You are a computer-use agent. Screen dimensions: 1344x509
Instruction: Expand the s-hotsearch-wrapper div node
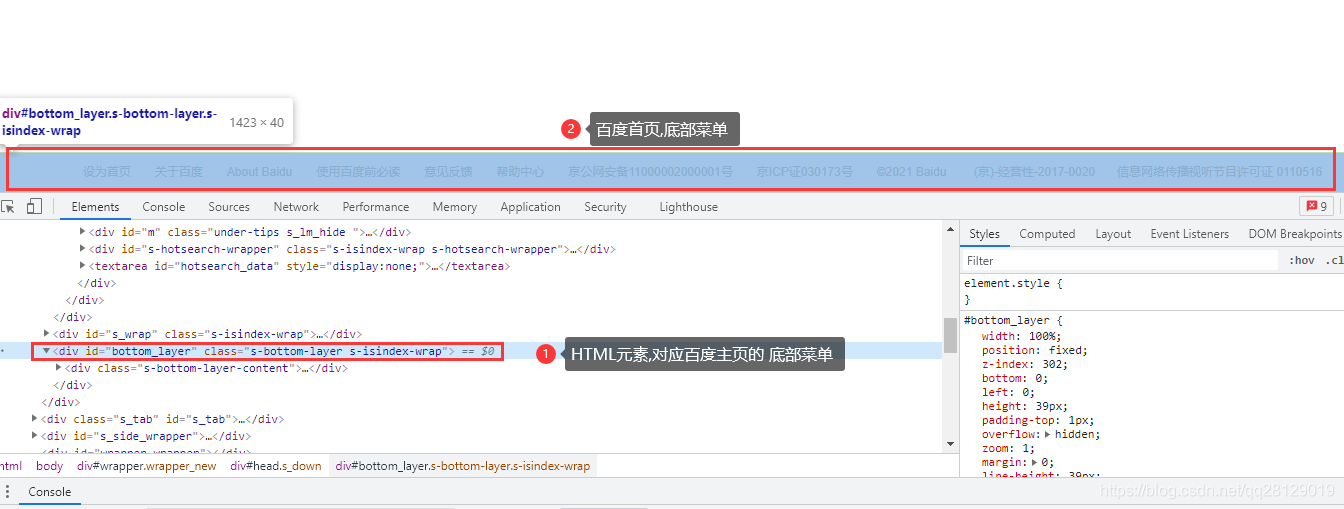(x=83, y=249)
